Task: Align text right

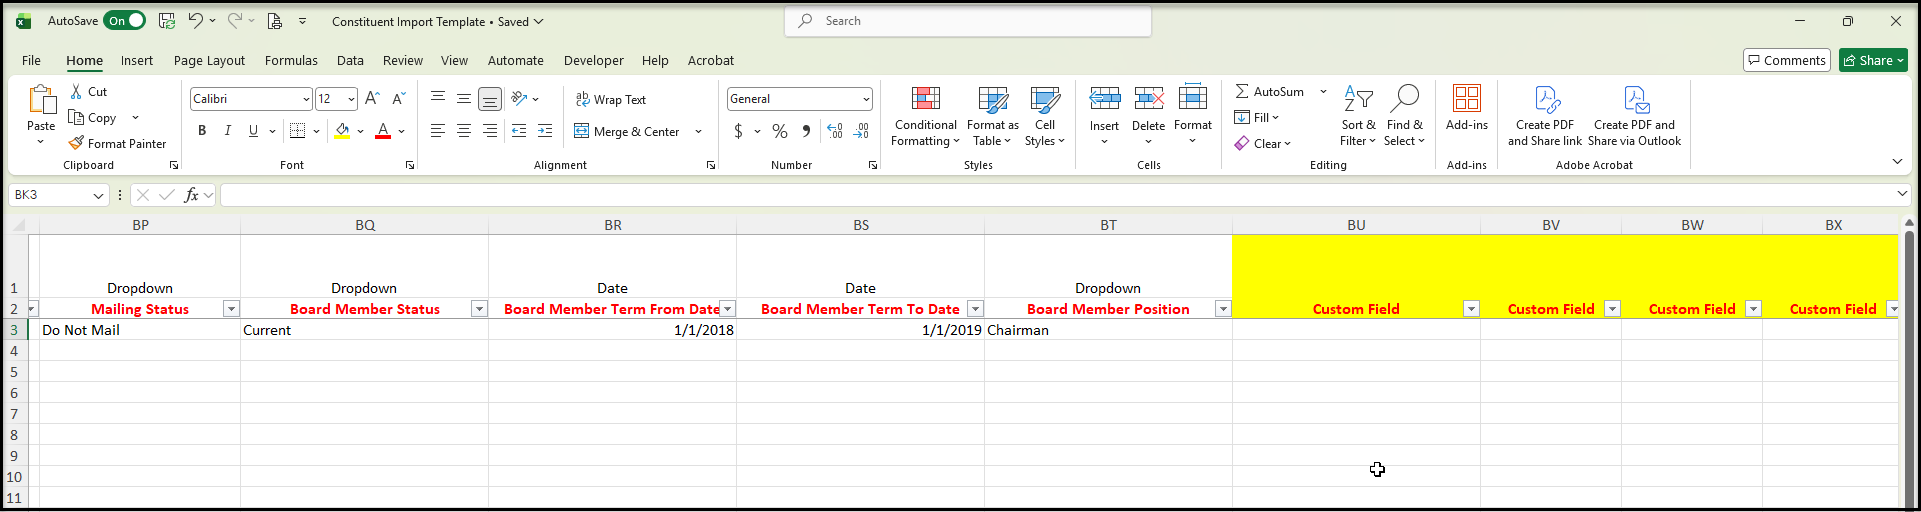Action: point(490,131)
